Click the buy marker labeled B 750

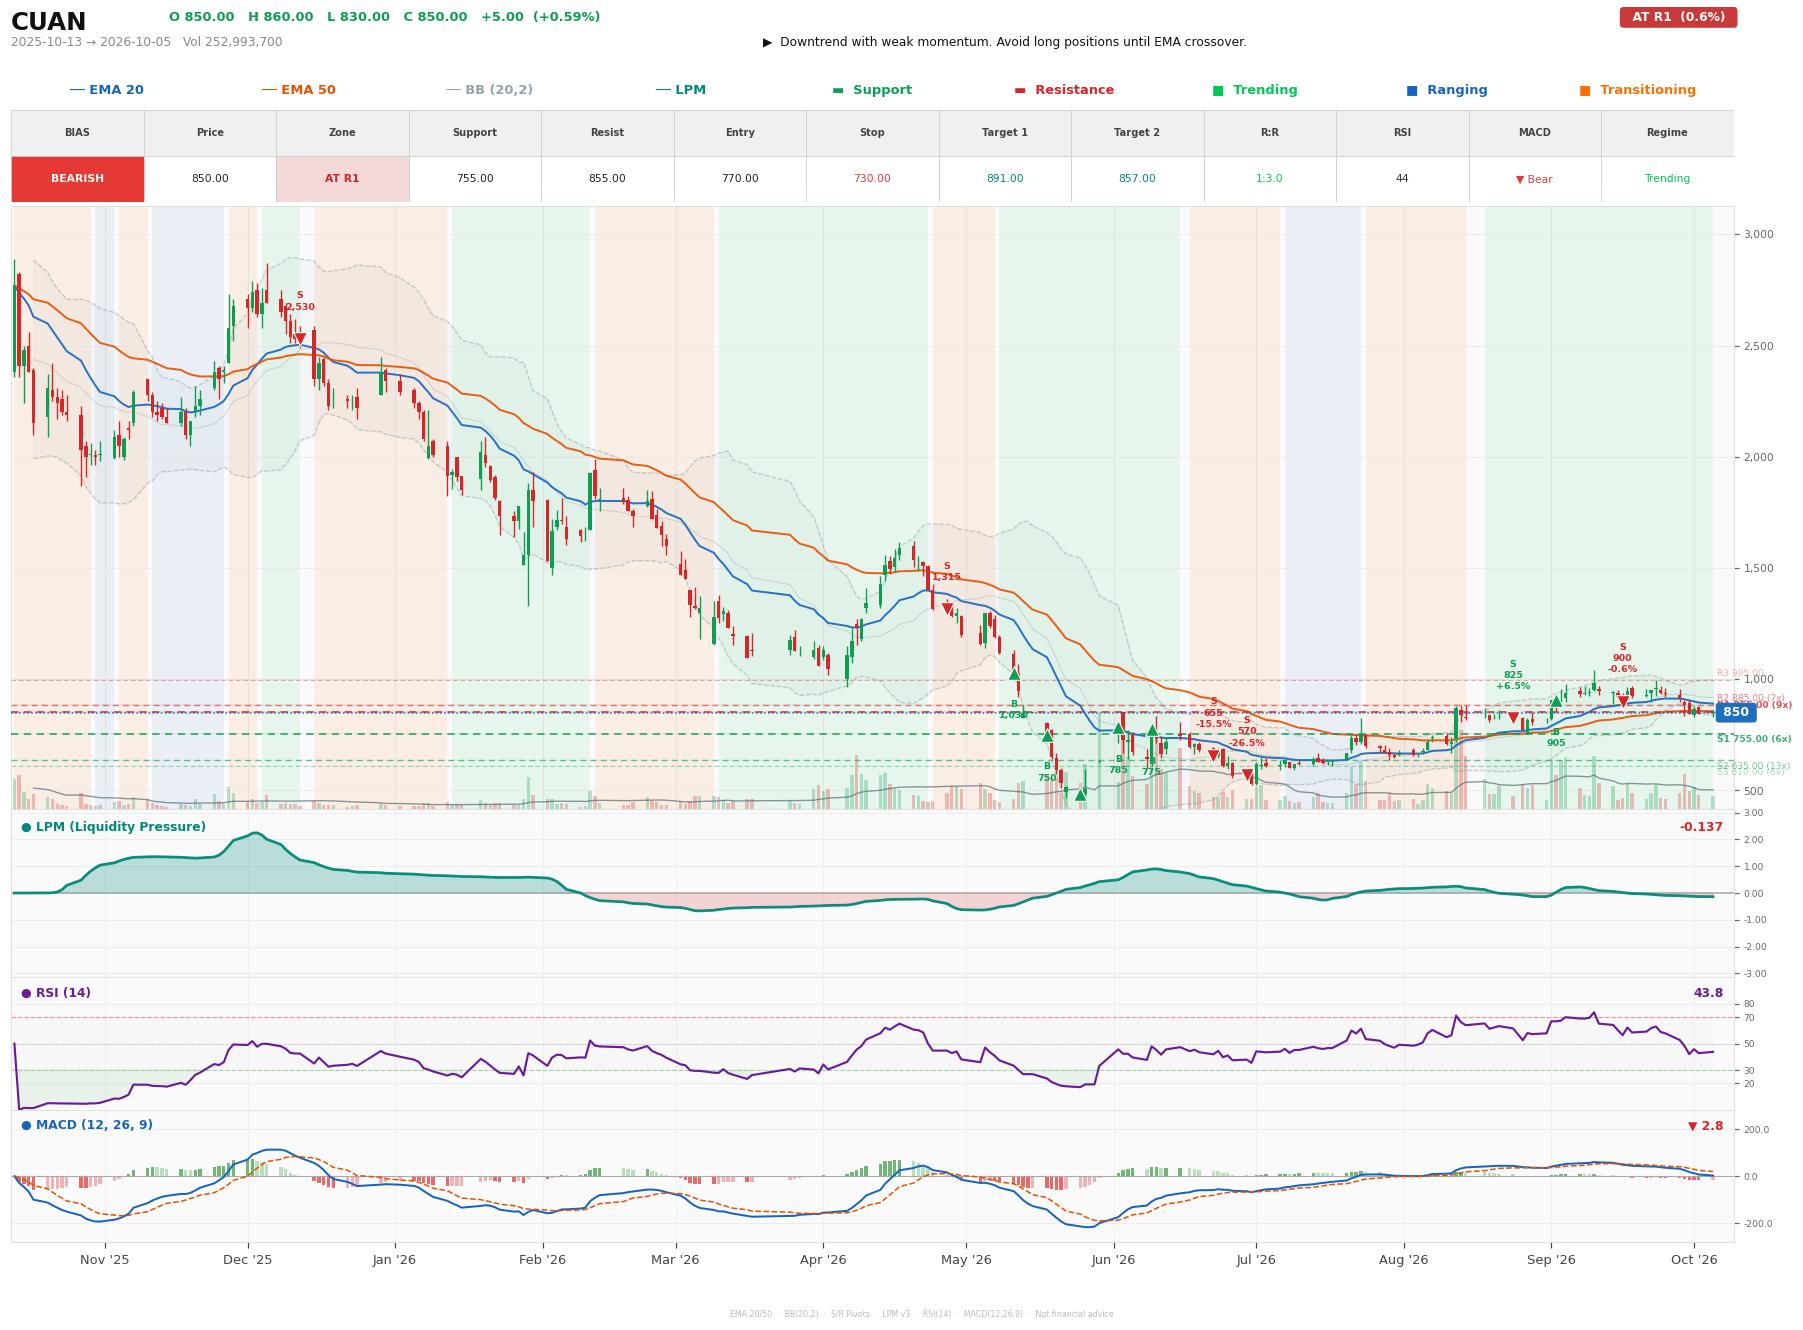tap(1047, 736)
